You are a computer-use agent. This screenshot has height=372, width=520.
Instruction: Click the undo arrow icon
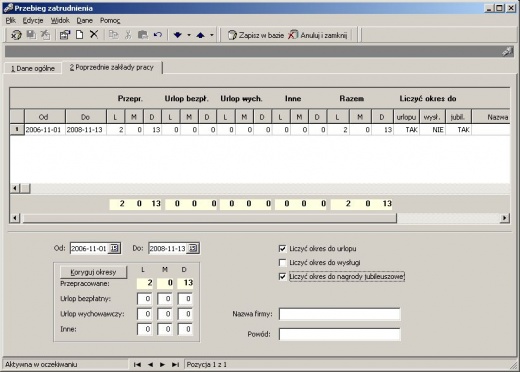[158, 35]
